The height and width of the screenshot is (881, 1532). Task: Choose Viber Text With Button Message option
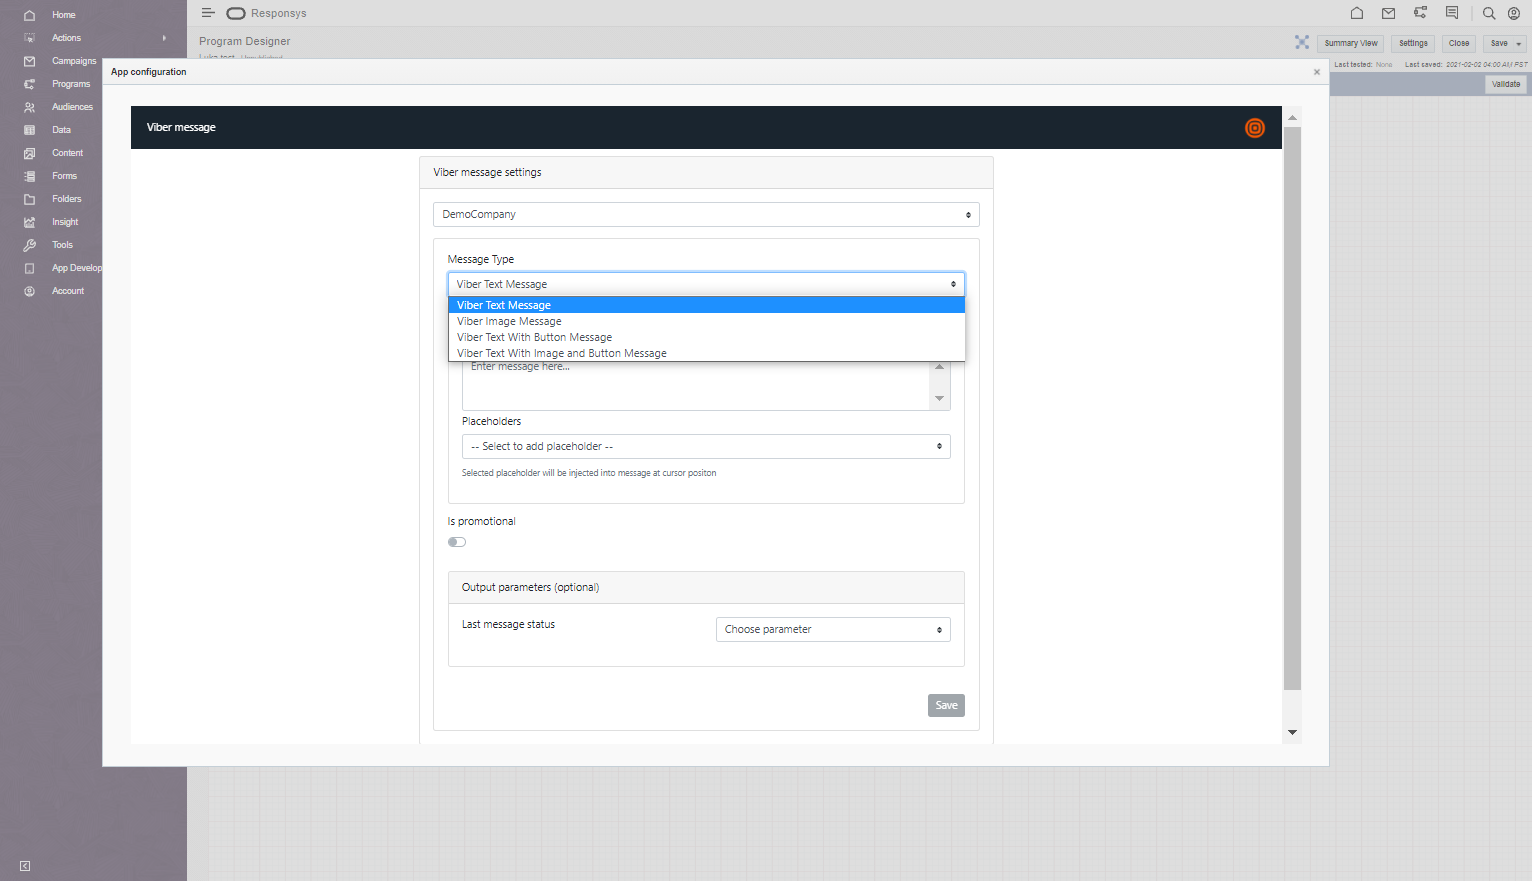point(534,338)
